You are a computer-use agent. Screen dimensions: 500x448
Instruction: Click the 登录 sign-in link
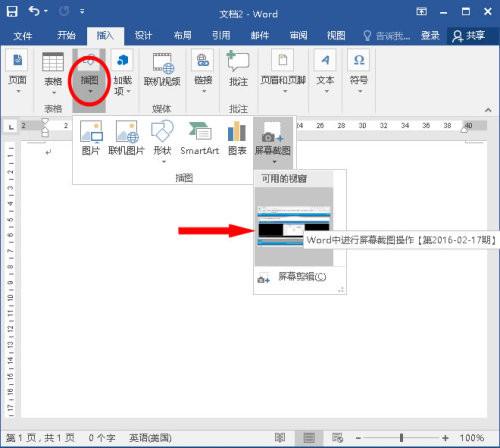tap(430, 35)
